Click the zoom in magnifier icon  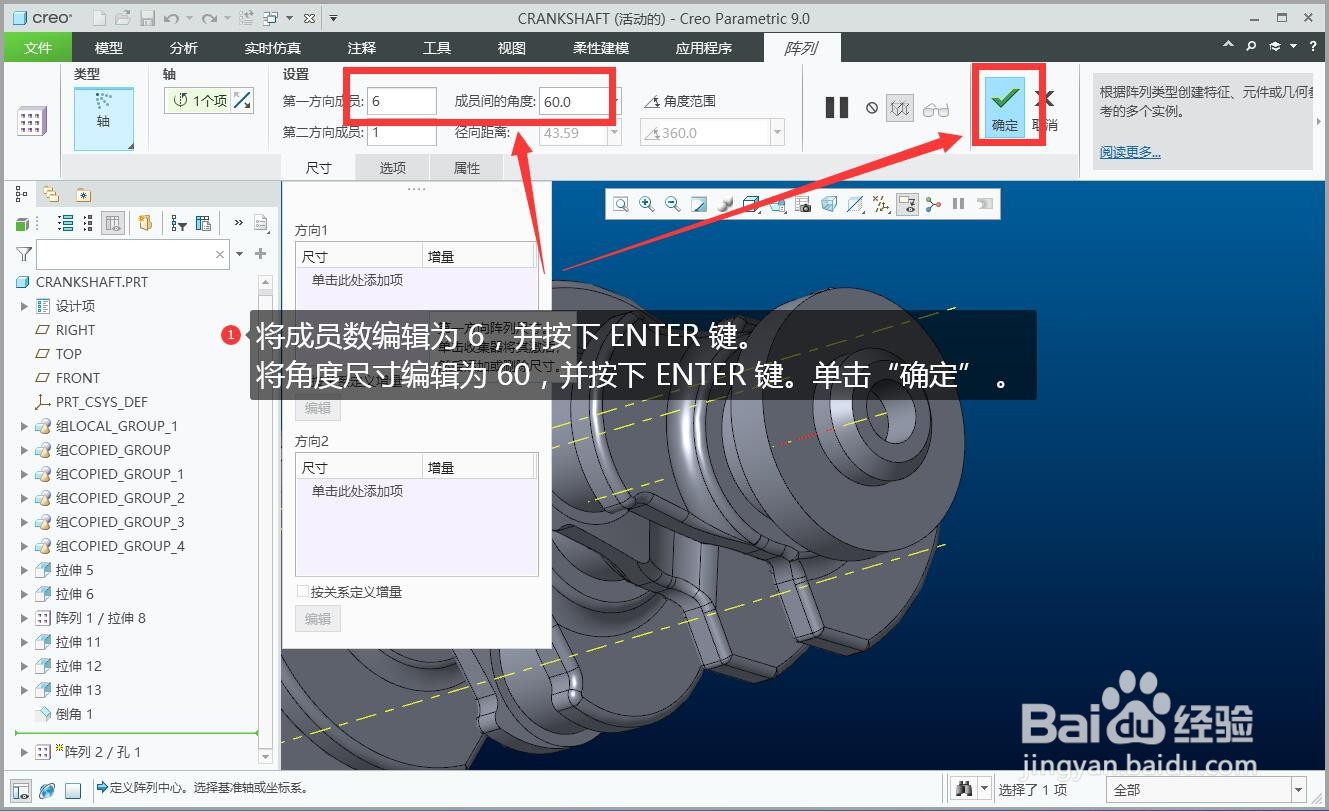point(647,204)
